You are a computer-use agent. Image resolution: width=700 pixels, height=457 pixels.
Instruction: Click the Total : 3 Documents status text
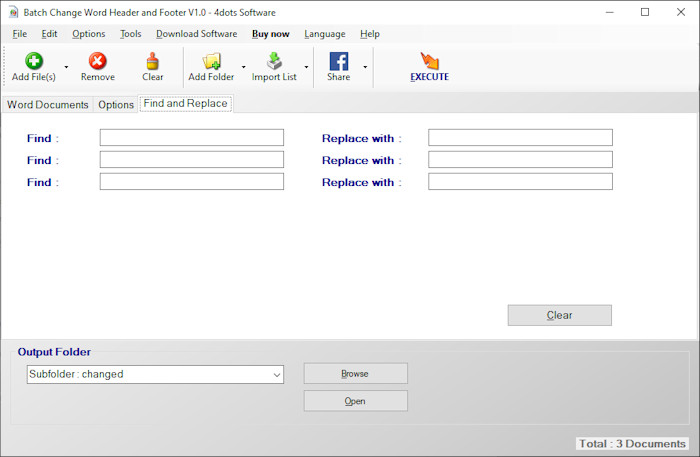(632, 444)
